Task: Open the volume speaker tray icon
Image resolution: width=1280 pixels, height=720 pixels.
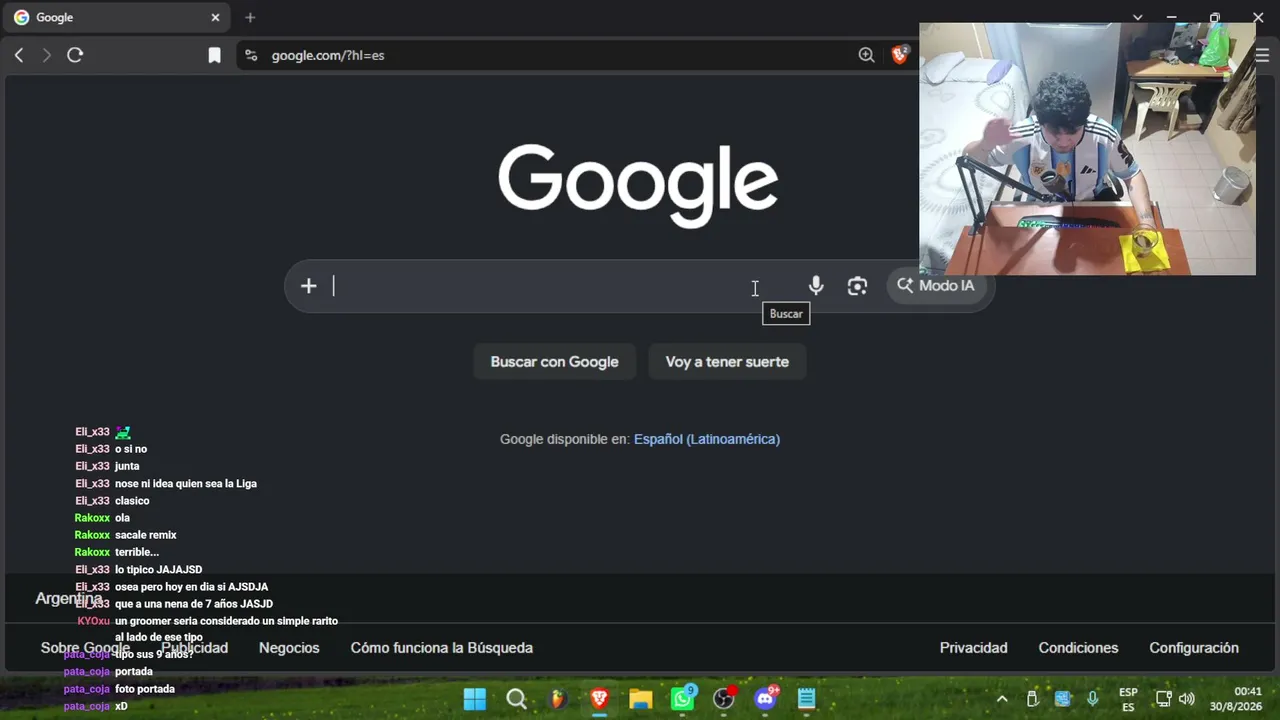Action: (1187, 699)
